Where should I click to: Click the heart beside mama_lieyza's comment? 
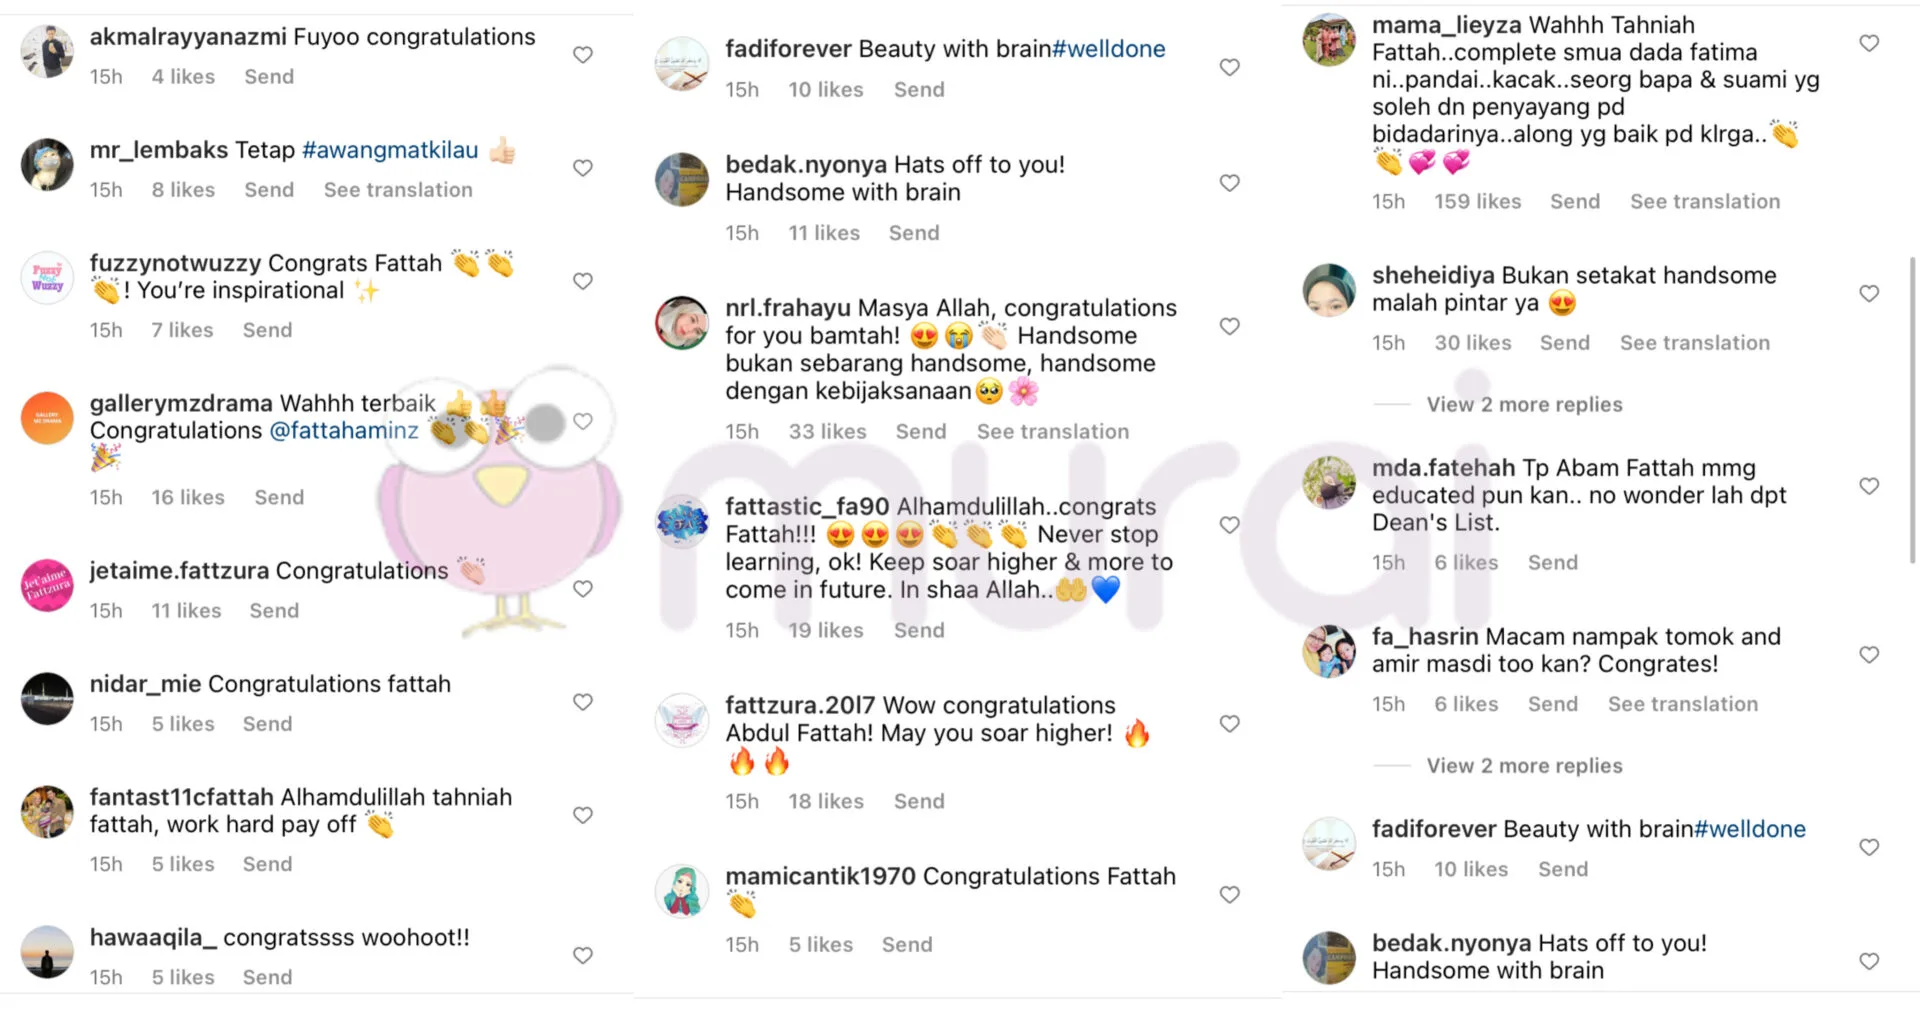pyautogui.click(x=1868, y=43)
